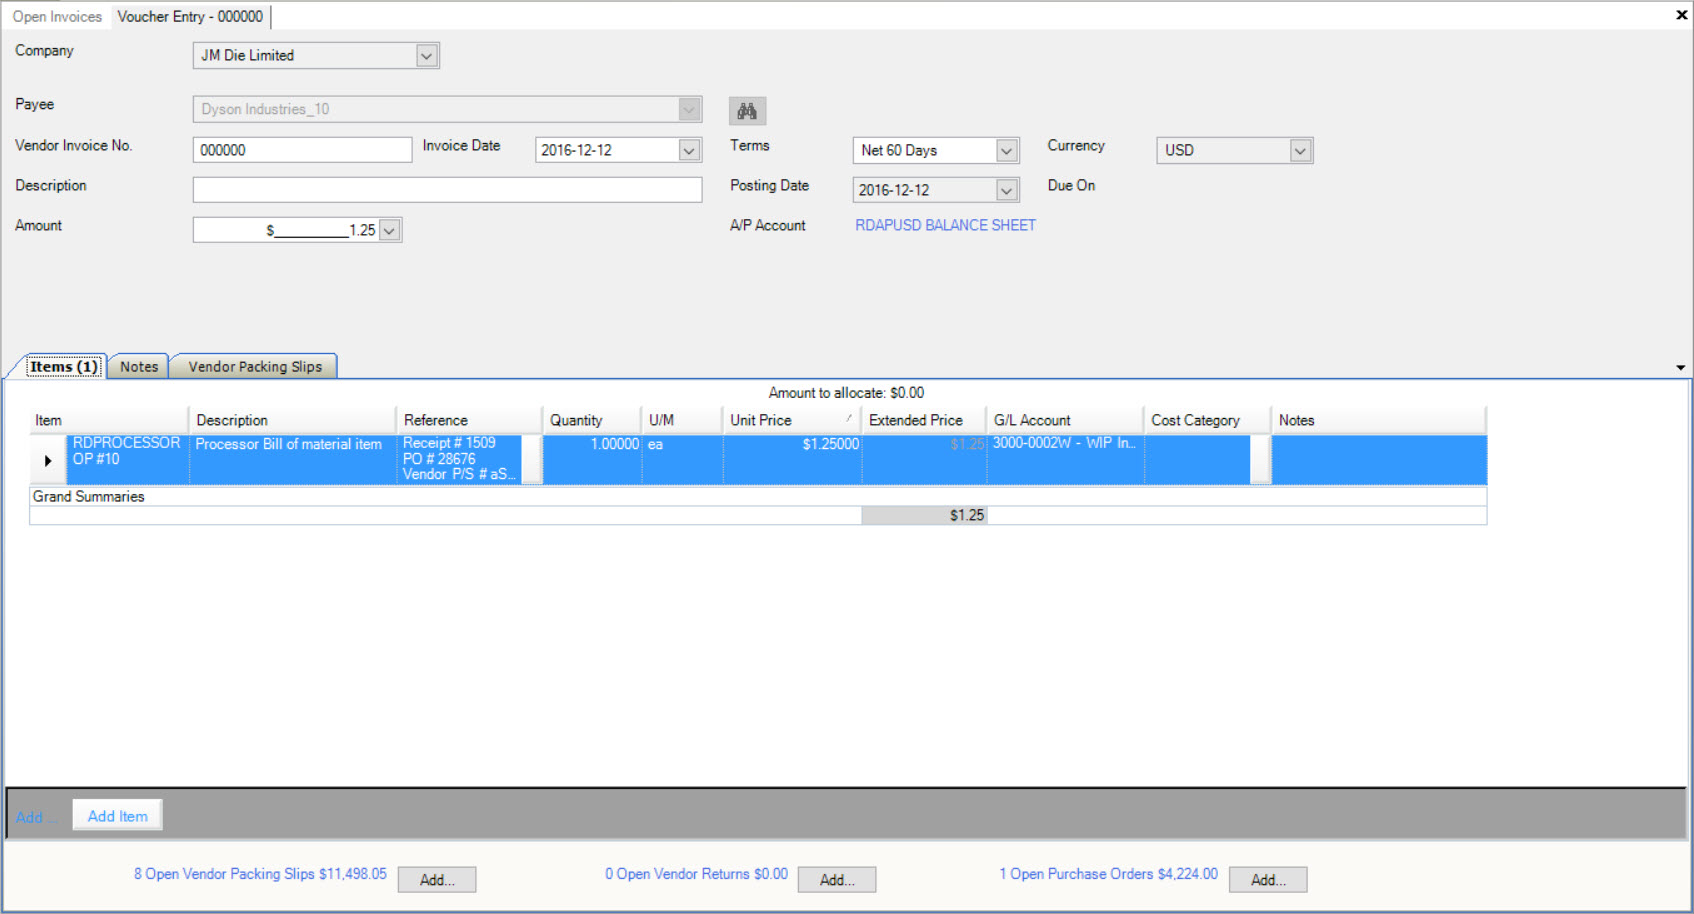
Task: Select the Voucher Entry - 000000 tab
Action: coord(190,17)
